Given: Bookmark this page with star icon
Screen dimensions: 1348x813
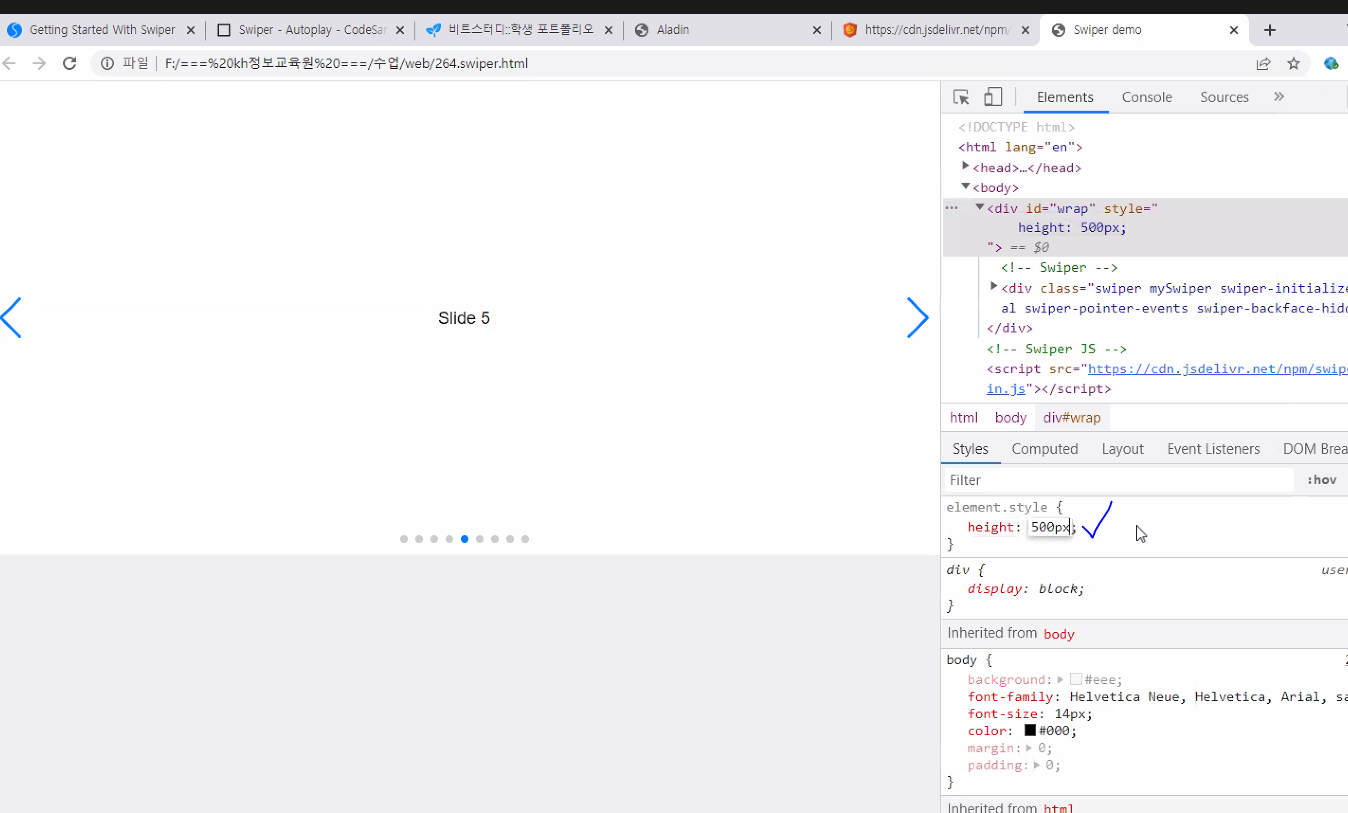Looking at the screenshot, I should coord(1293,63).
